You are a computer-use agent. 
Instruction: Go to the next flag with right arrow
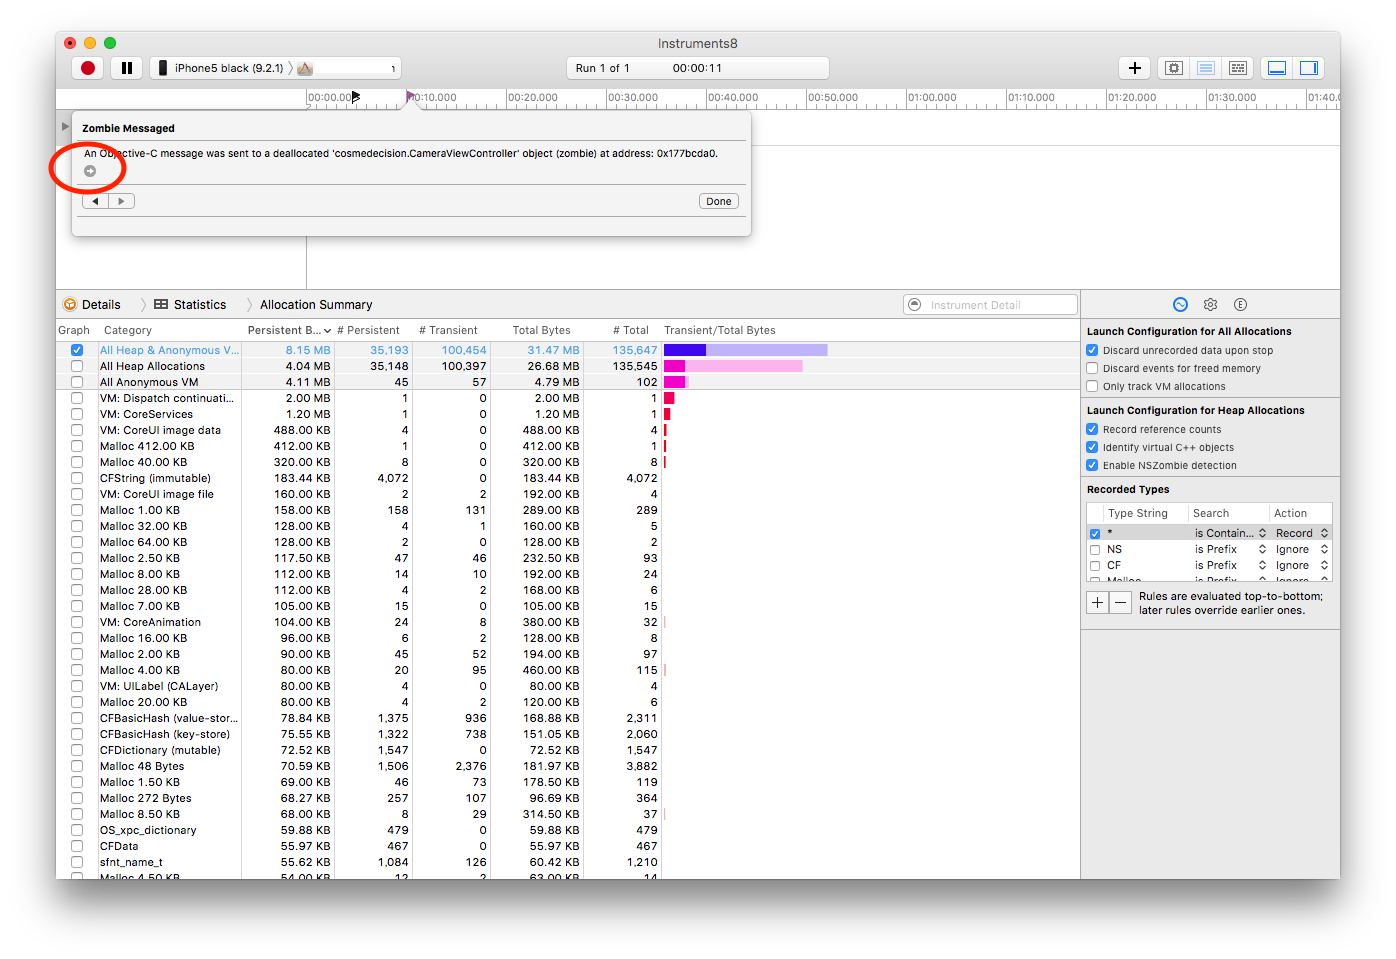pyautogui.click(x=121, y=201)
